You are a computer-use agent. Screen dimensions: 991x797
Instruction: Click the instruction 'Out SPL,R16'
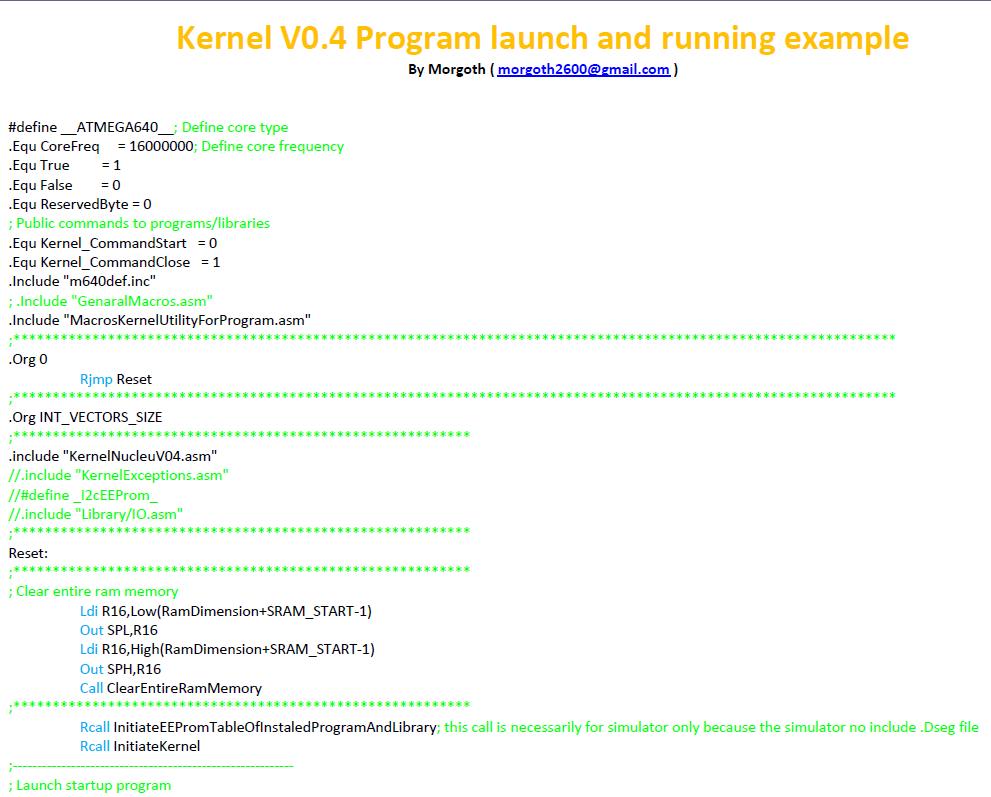tap(119, 630)
